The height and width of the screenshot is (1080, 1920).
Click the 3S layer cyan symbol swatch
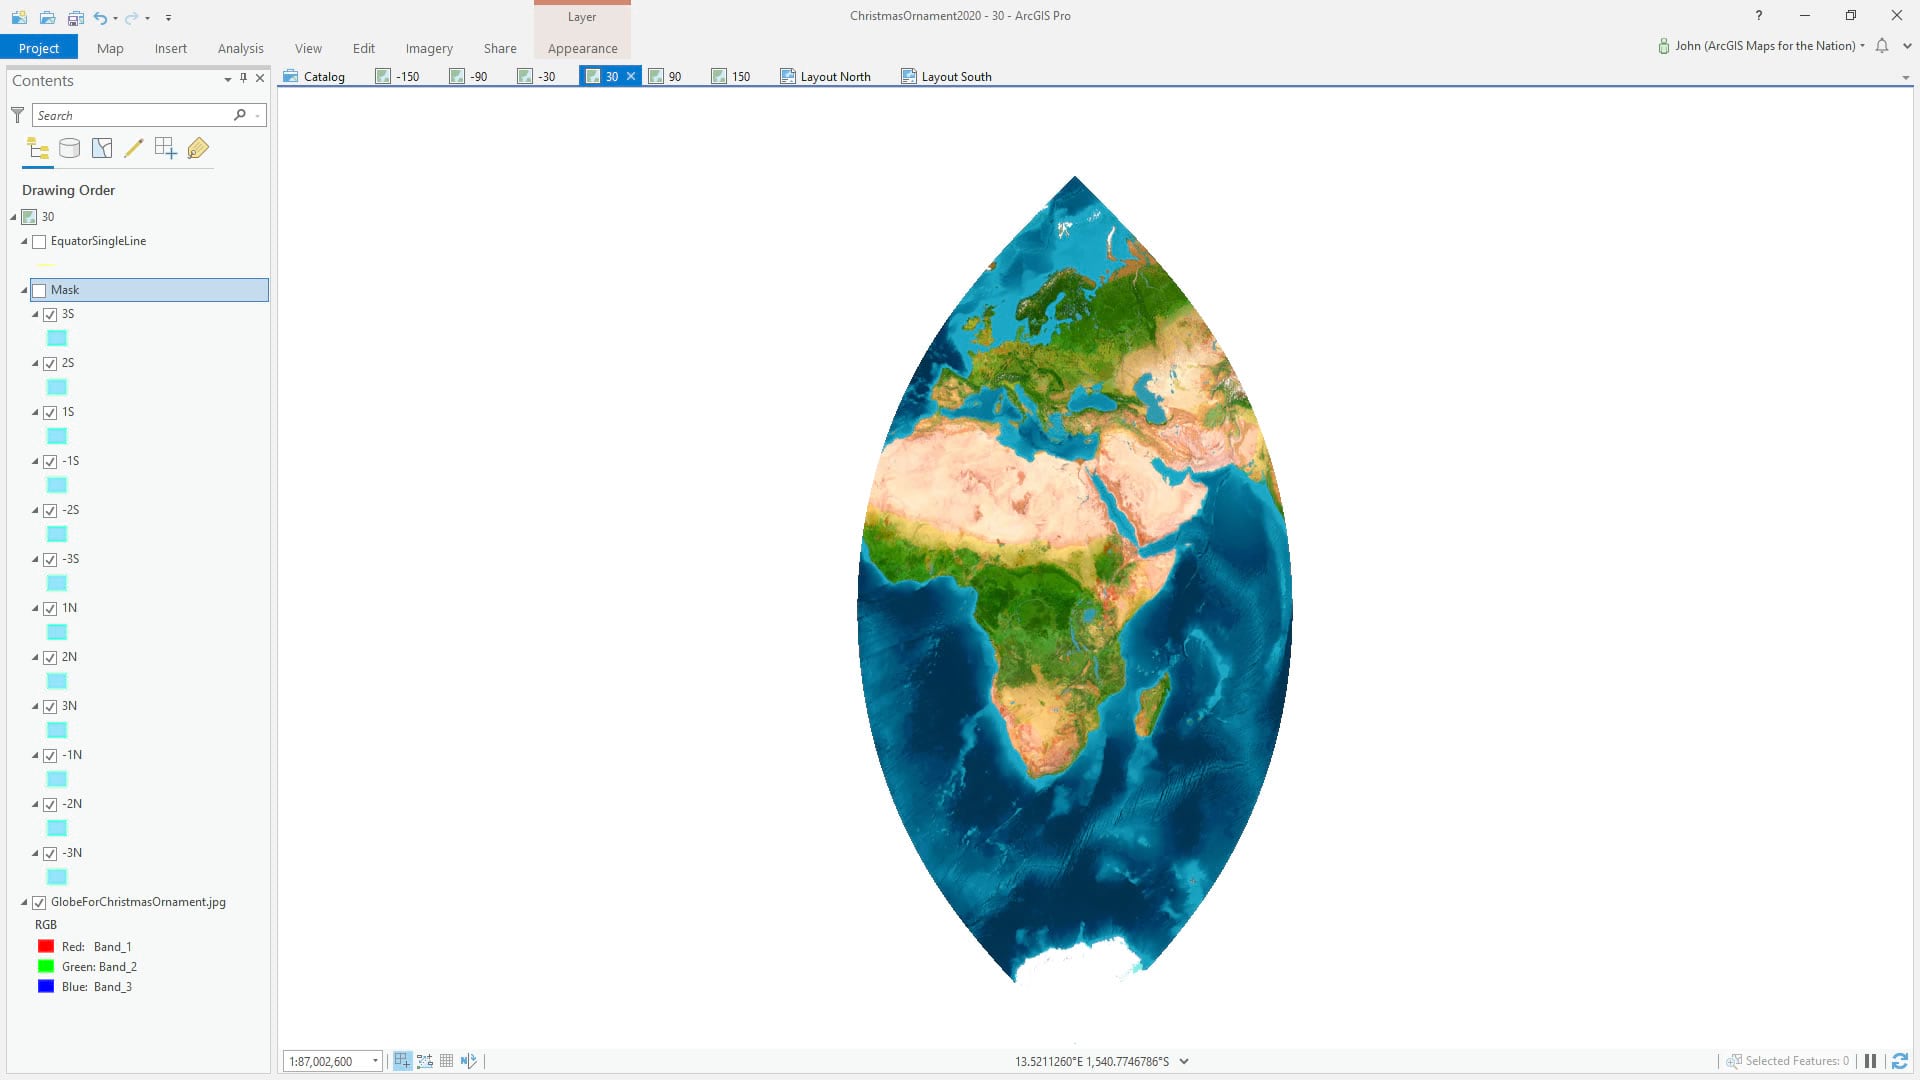pyautogui.click(x=57, y=338)
